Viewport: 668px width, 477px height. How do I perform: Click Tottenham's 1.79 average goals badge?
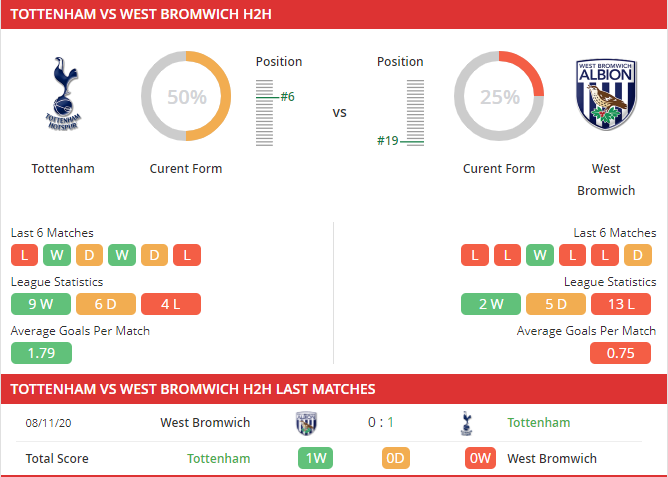[41, 352]
